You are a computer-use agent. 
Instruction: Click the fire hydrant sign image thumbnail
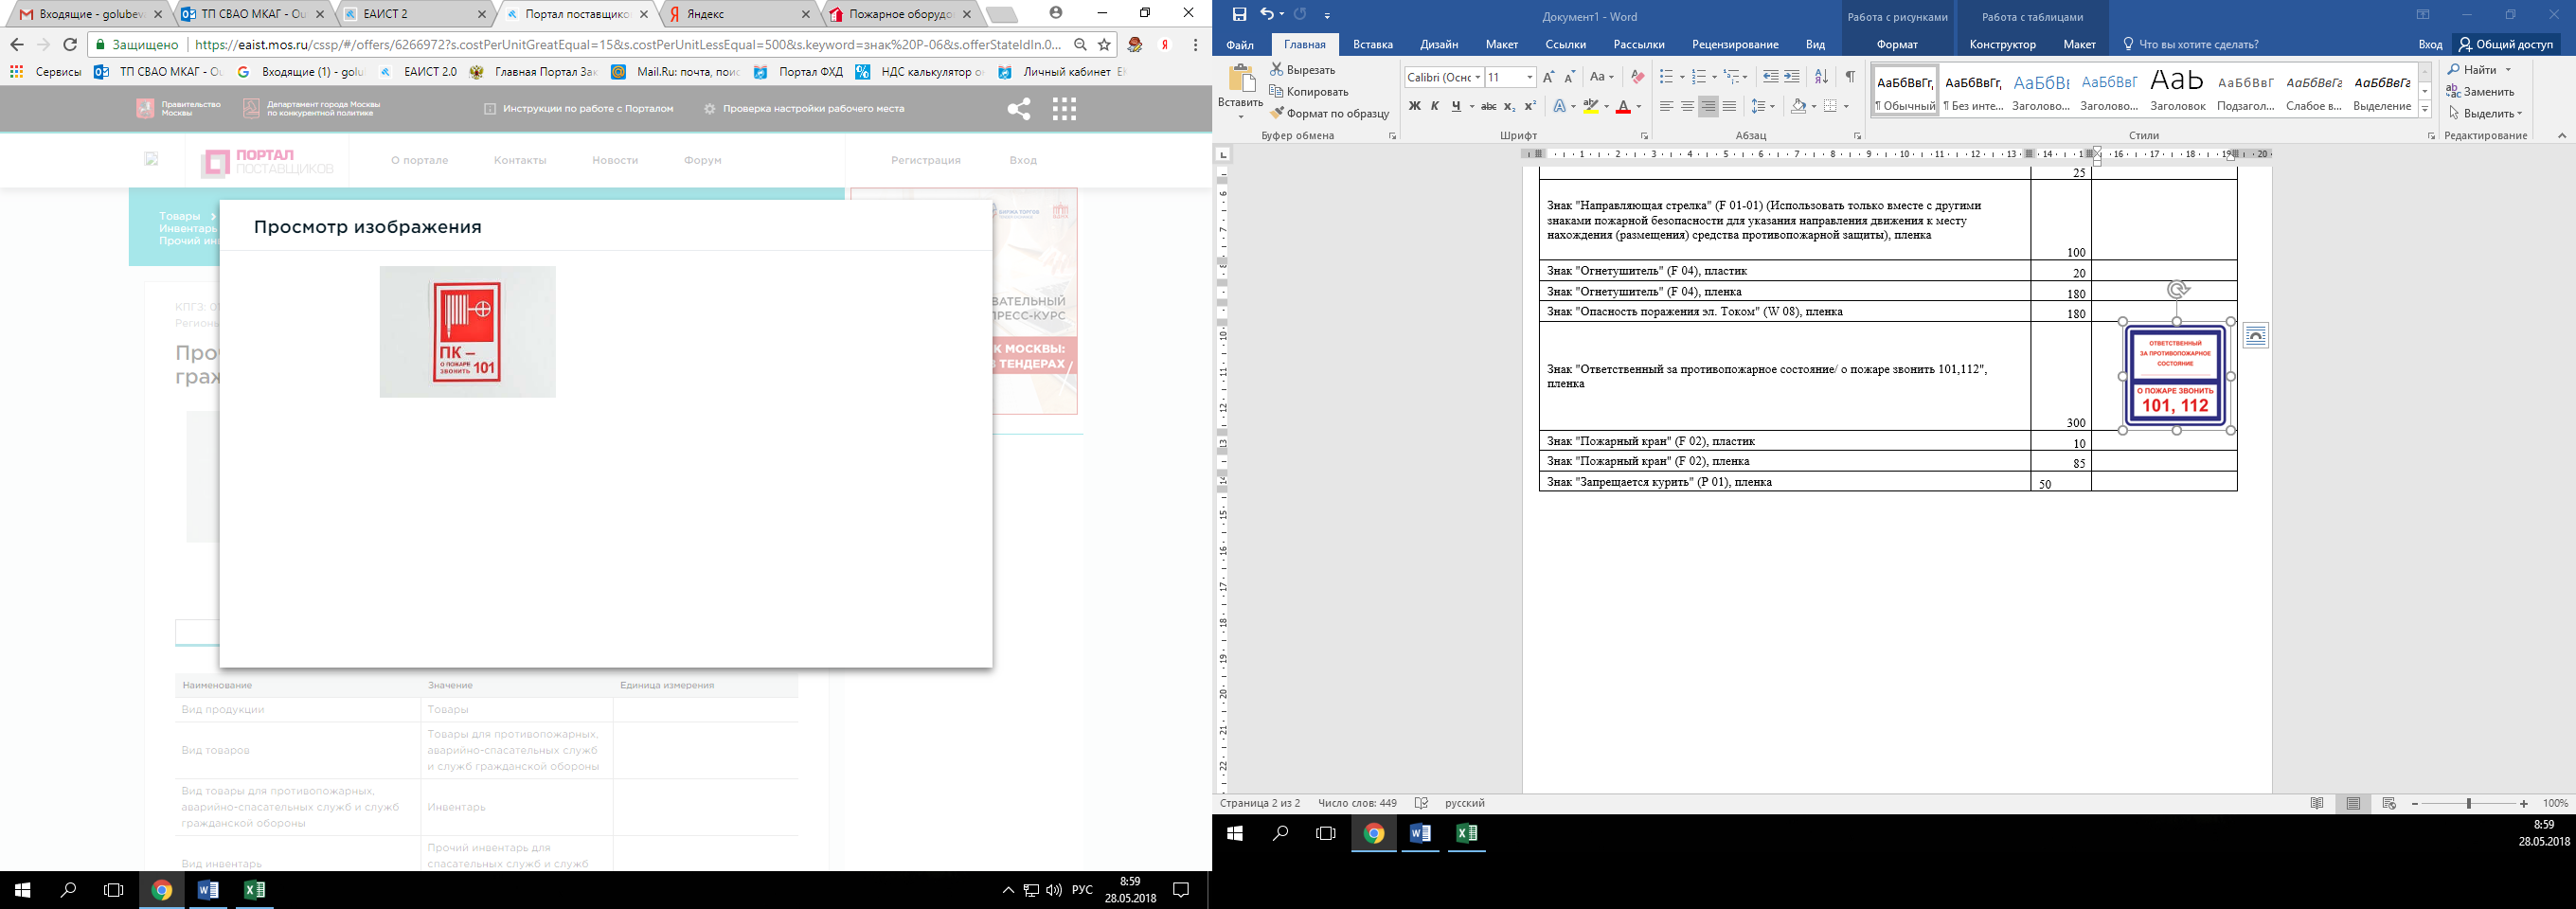[467, 331]
